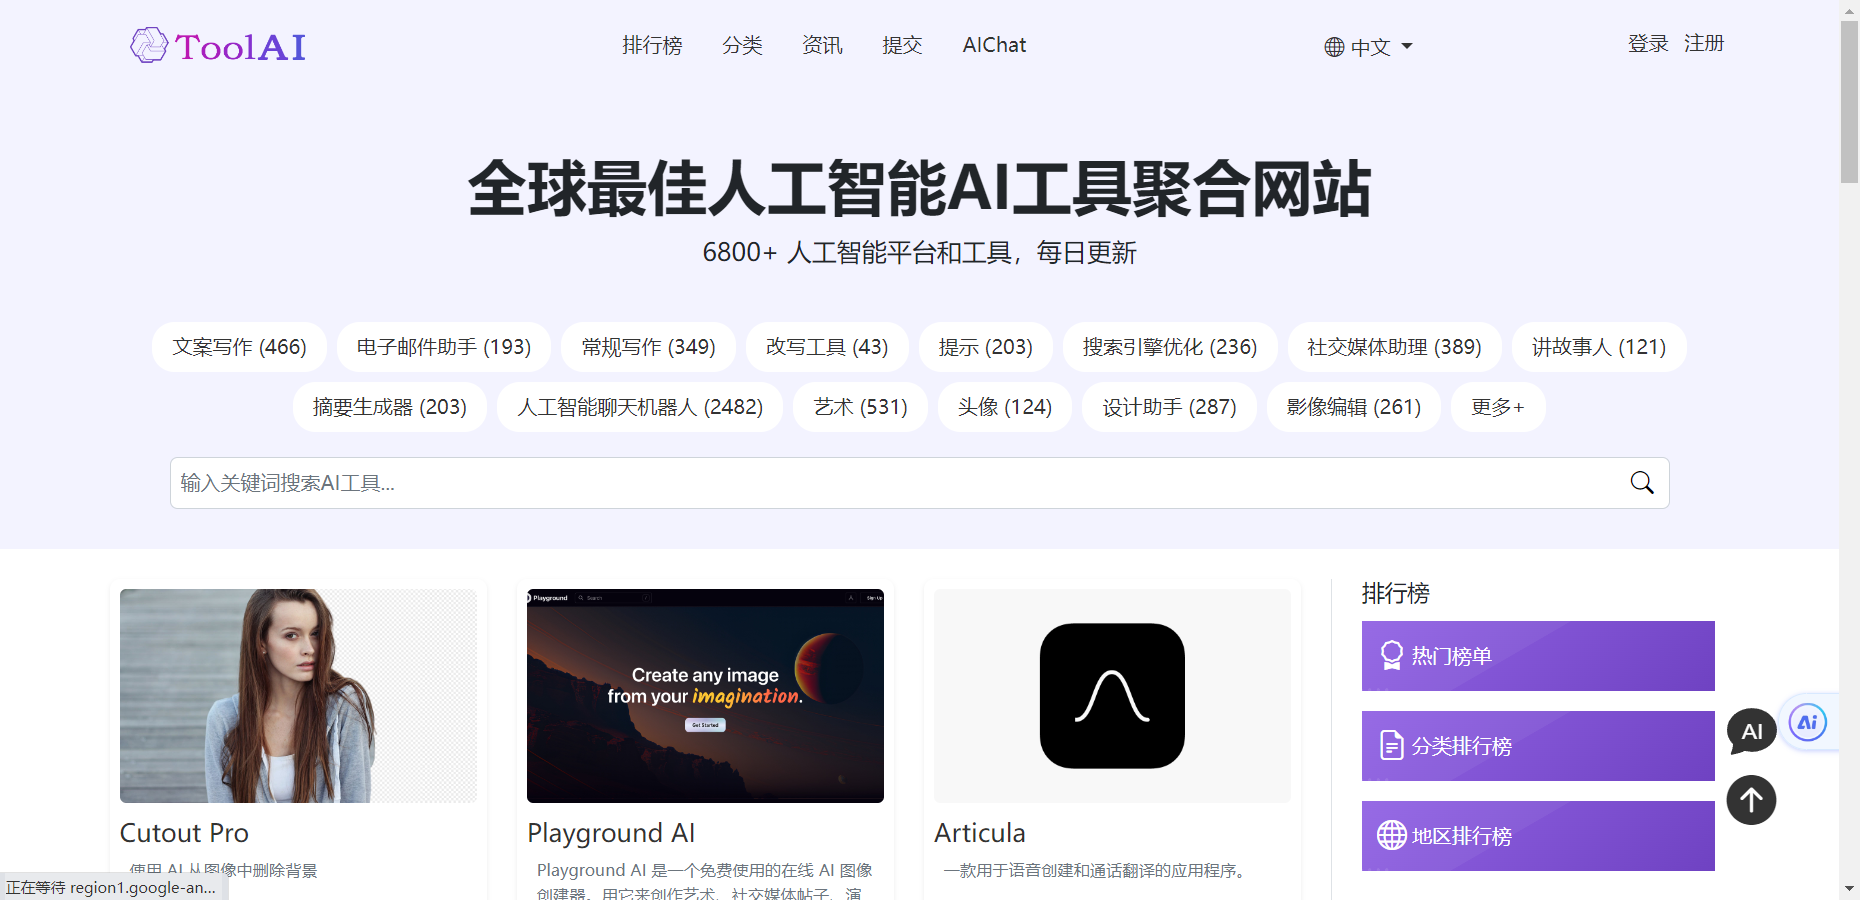Click the award icon in 热门榜单
1860x900 pixels.
pos(1391,656)
